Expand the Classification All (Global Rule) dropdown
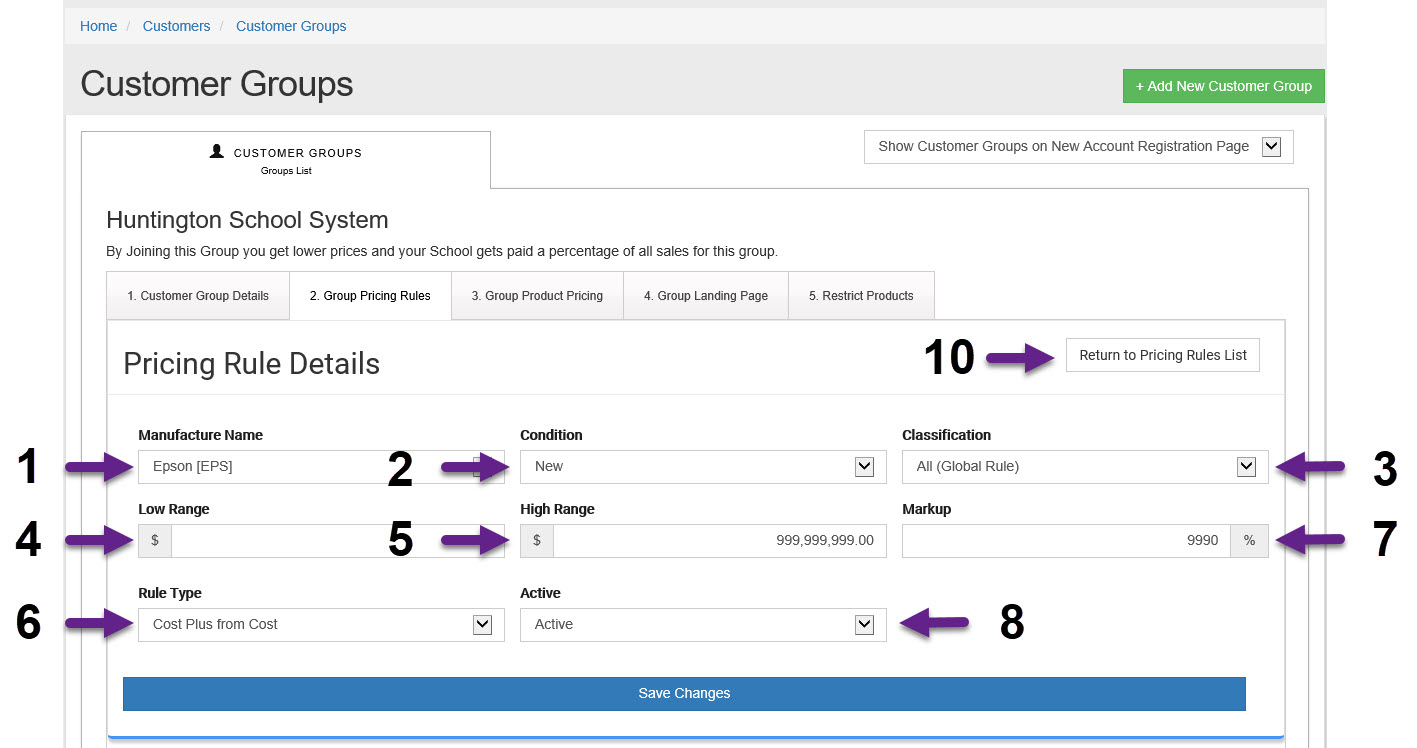 click(1084, 467)
